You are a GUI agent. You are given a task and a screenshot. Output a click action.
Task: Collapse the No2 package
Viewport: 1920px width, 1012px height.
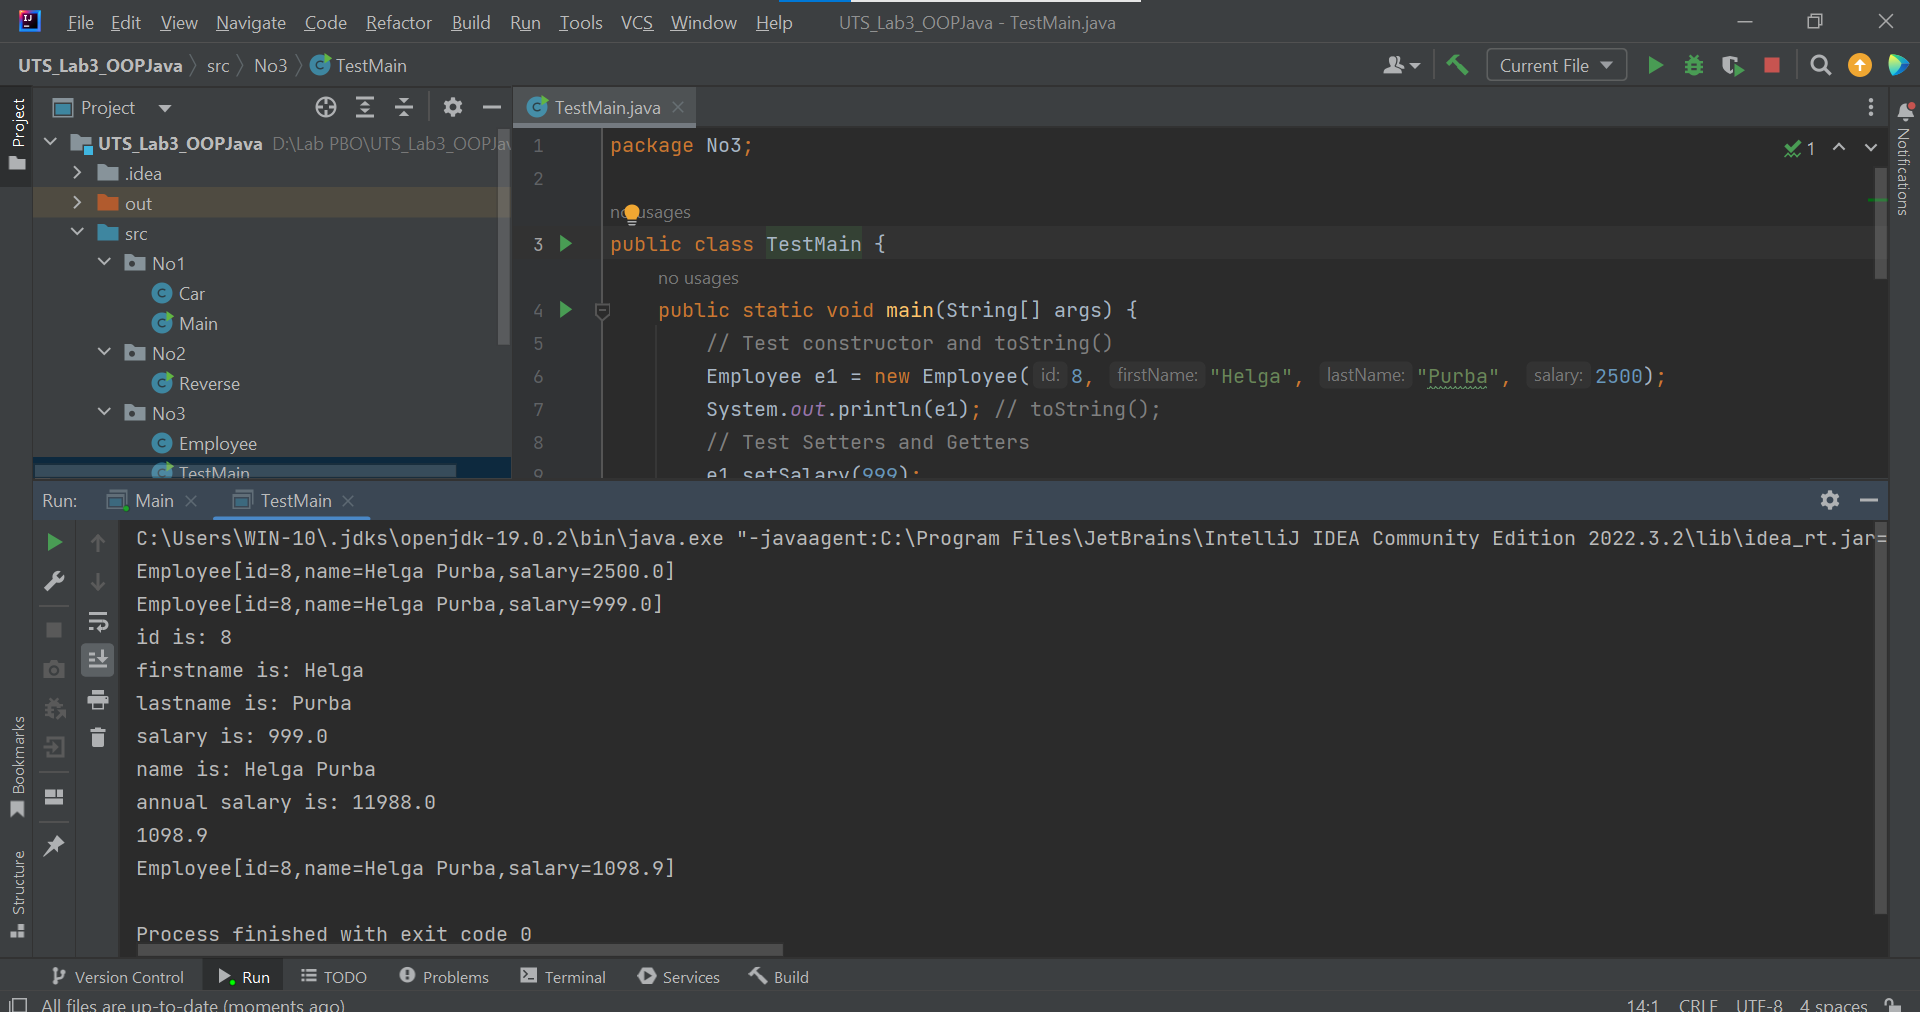tap(104, 353)
